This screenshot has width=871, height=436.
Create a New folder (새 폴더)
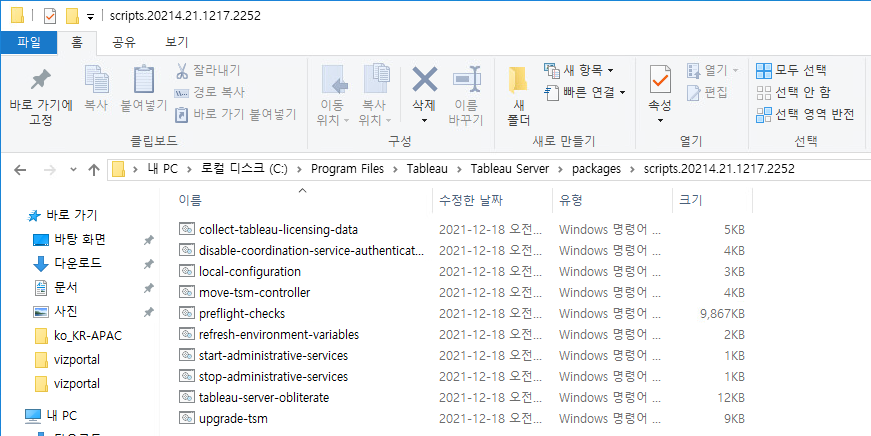pyautogui.click(x=518, y=96)
